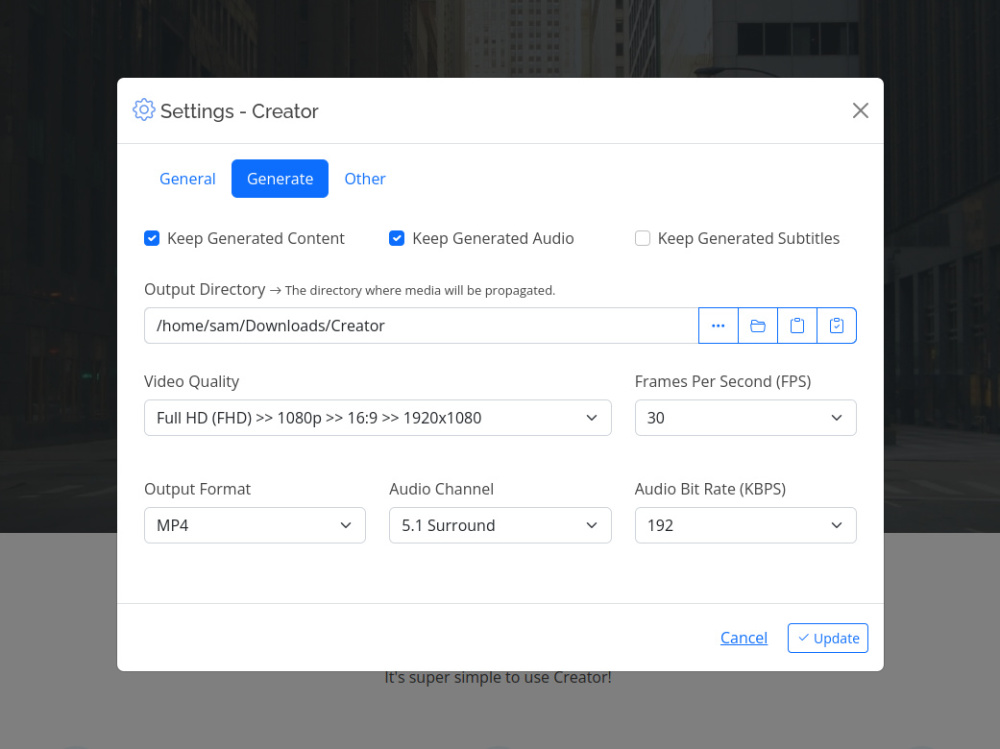Click the three-dots browse button for Output Directory
1000x749 pixels.
pos(718,325)
